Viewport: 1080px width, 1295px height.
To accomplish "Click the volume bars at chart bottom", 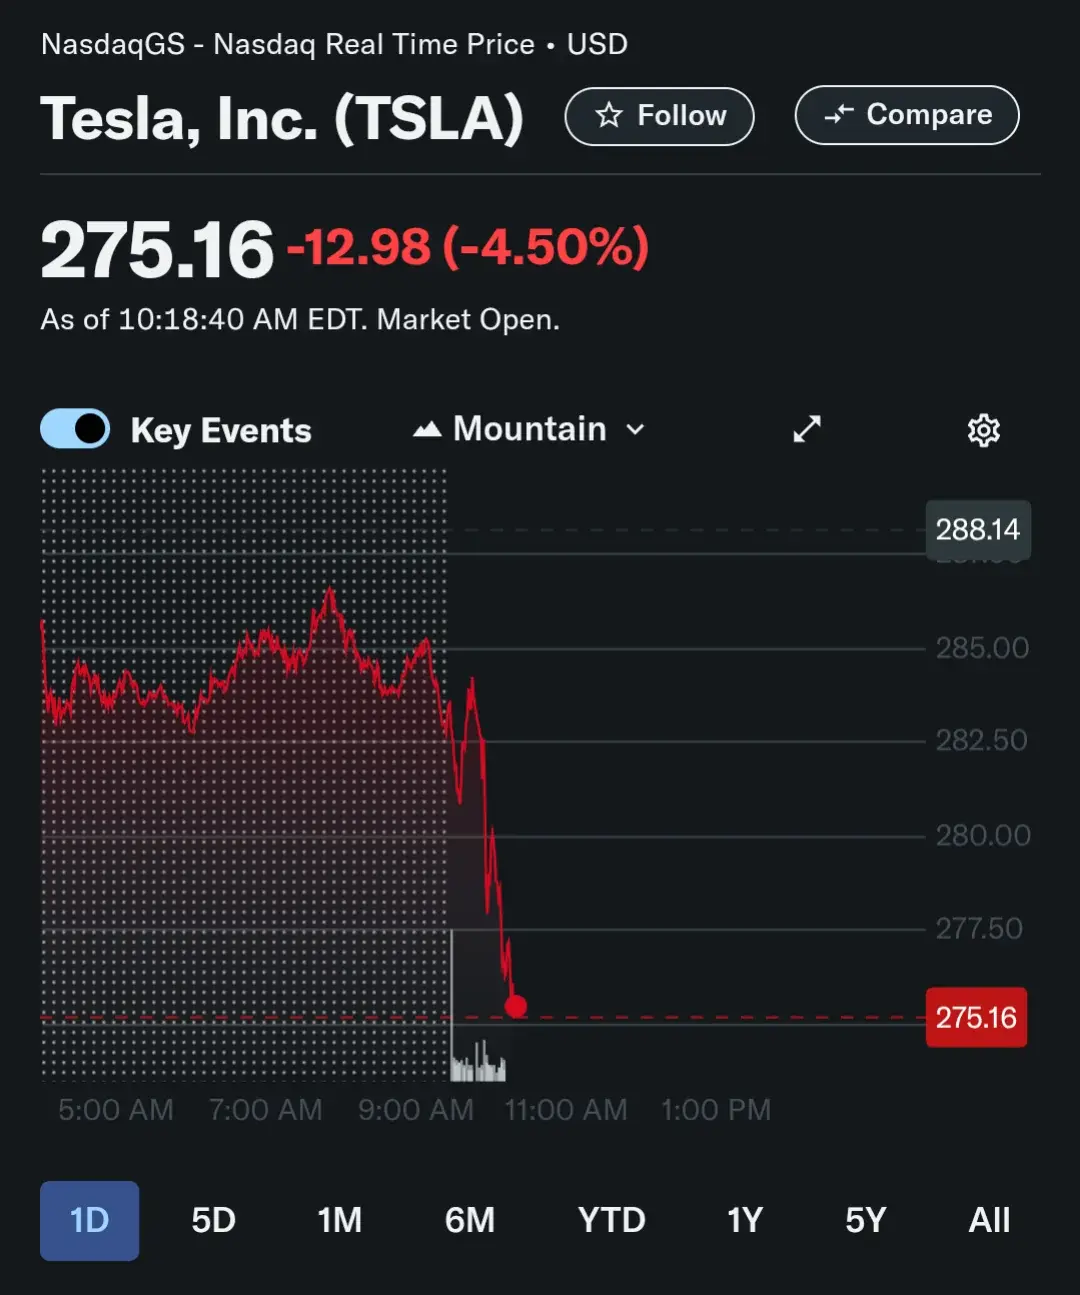I will (478, 1062).
